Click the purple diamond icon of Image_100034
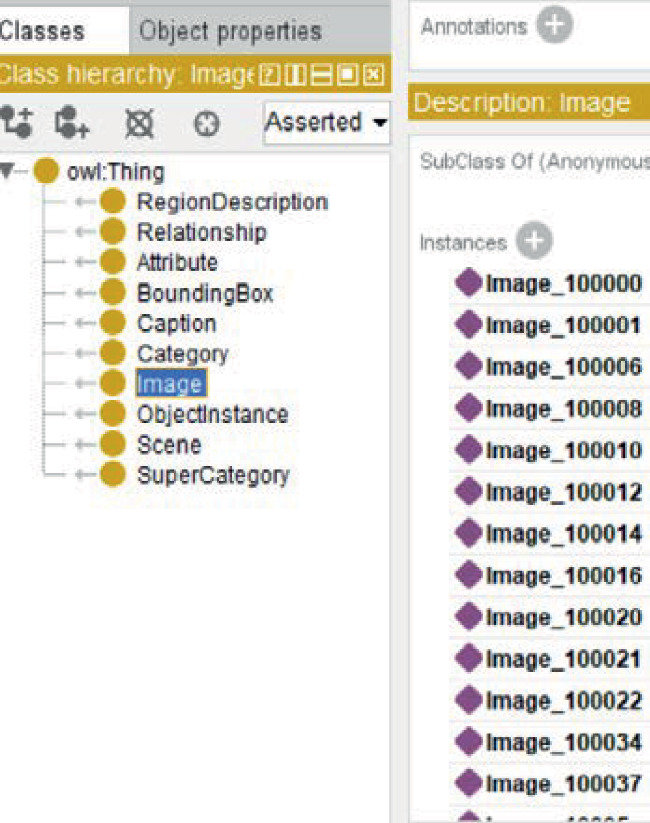Viewport: 650px width, 823px height. (468, 741)
